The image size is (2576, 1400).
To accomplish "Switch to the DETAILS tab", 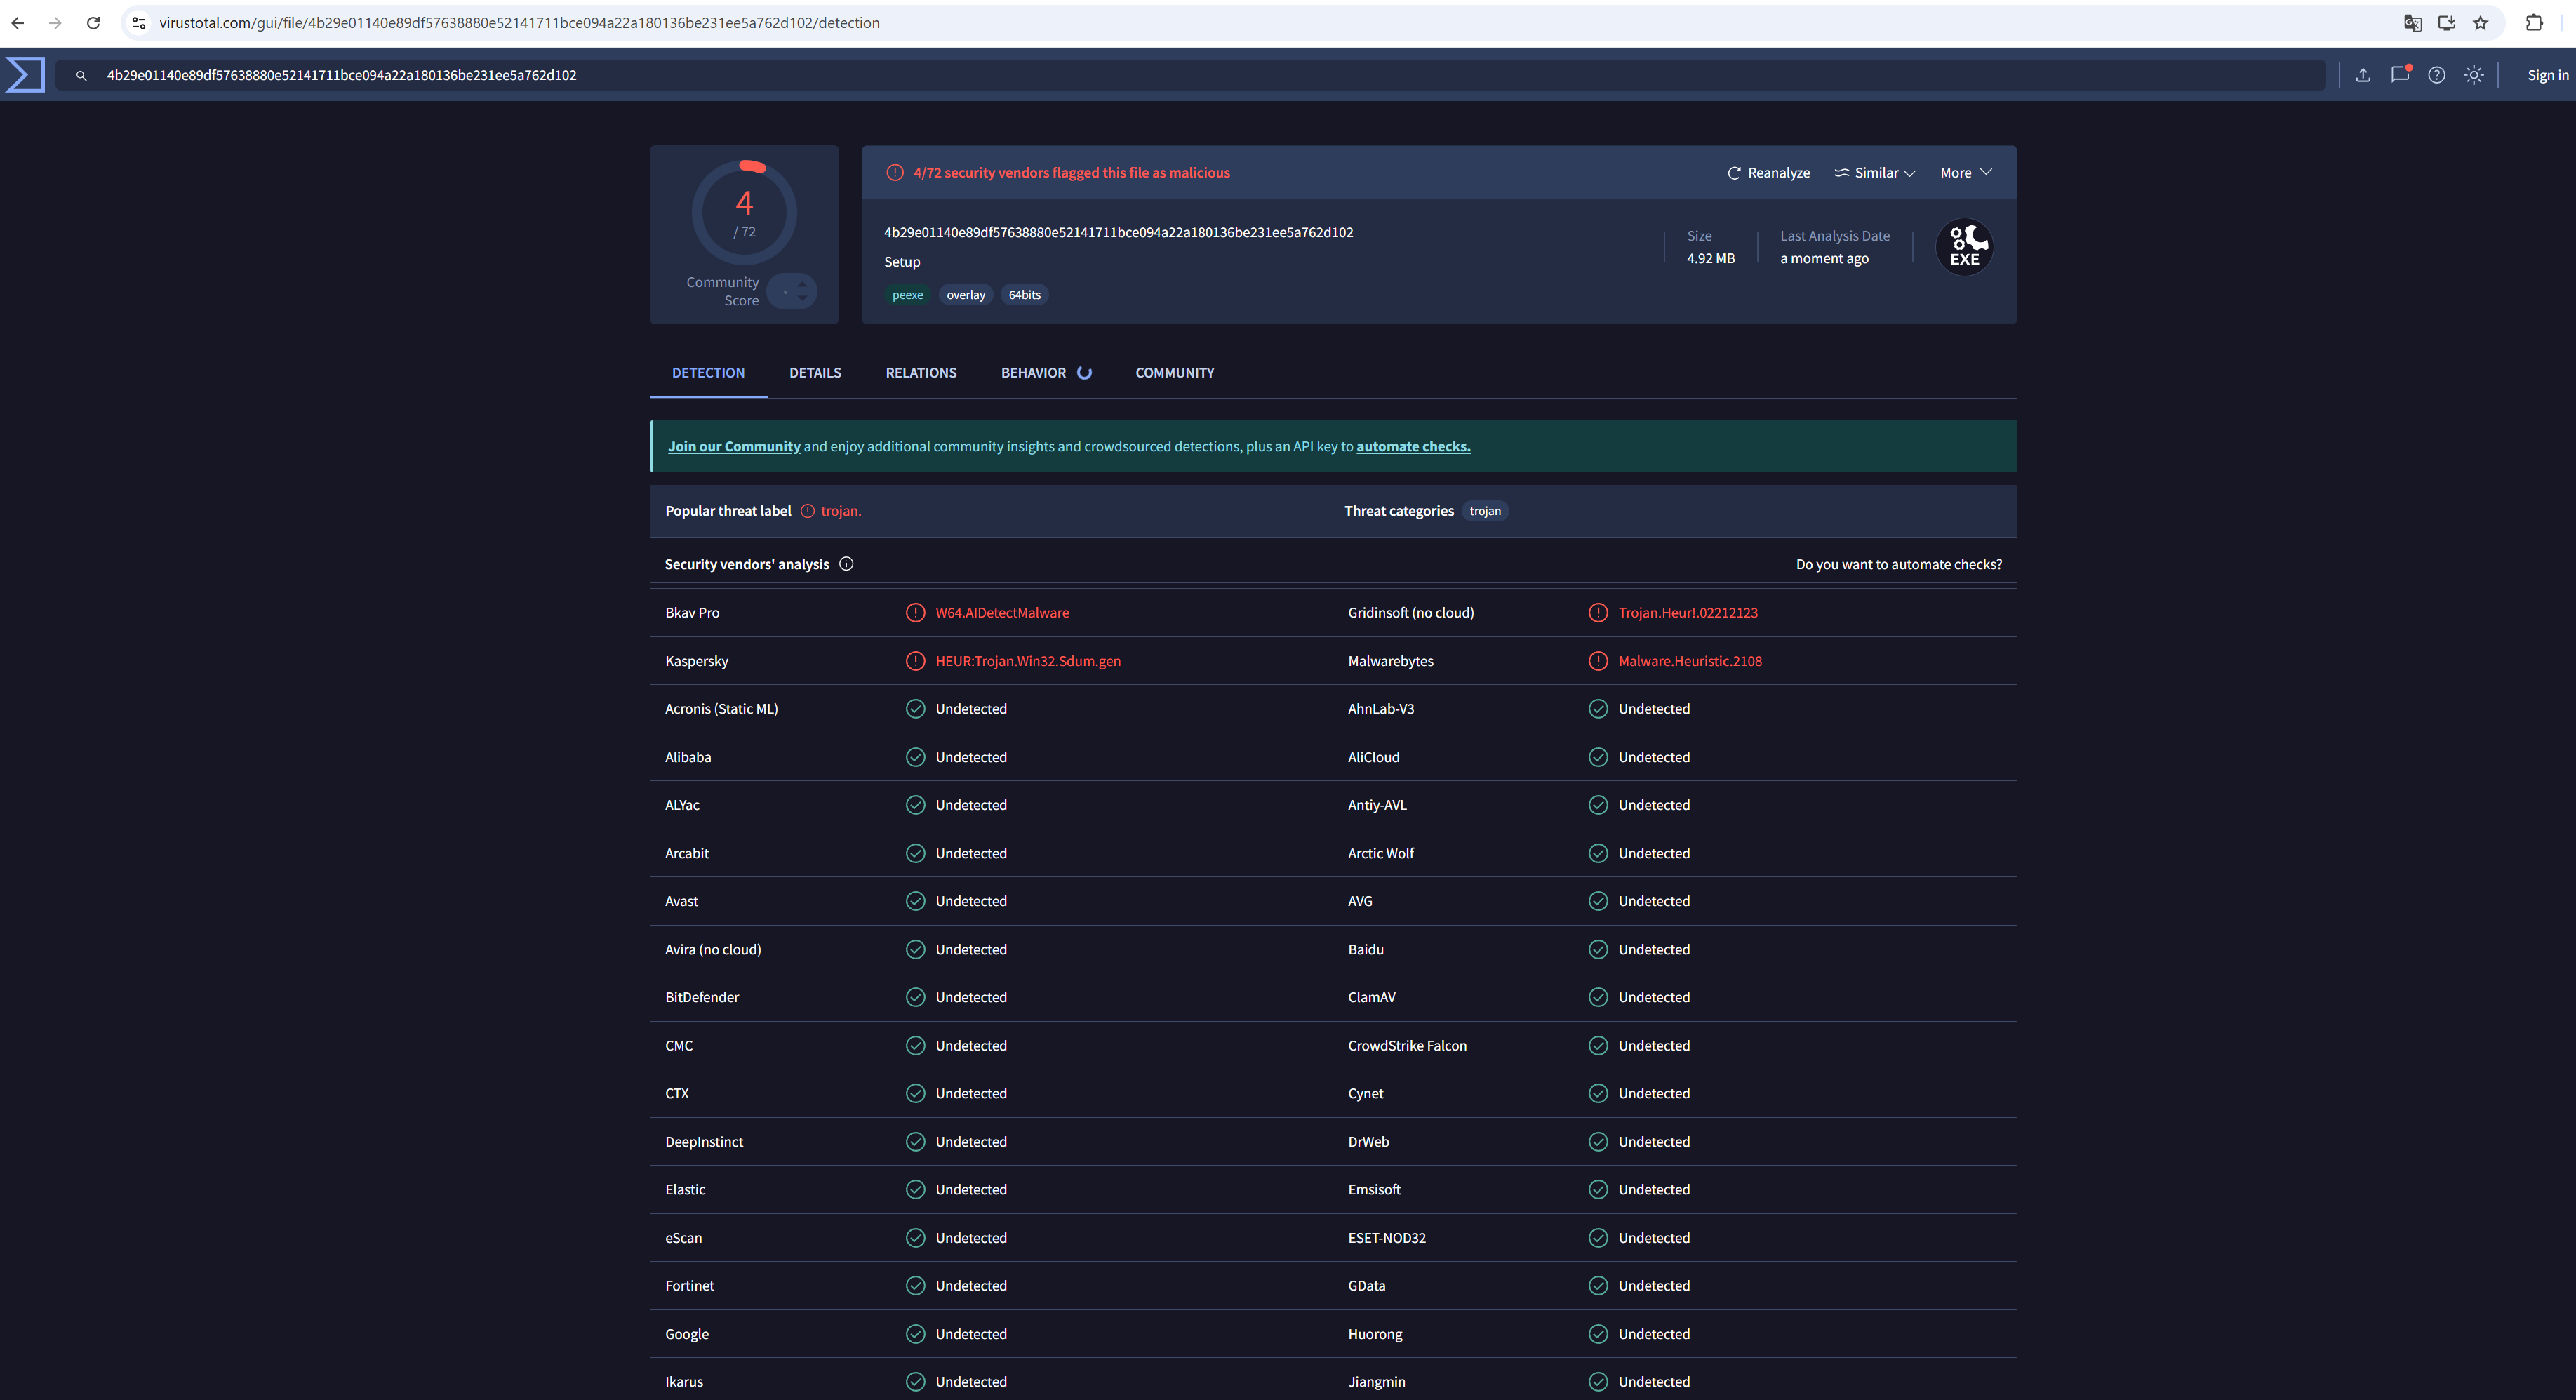I will pyautogui.click(x=815, y=373).
